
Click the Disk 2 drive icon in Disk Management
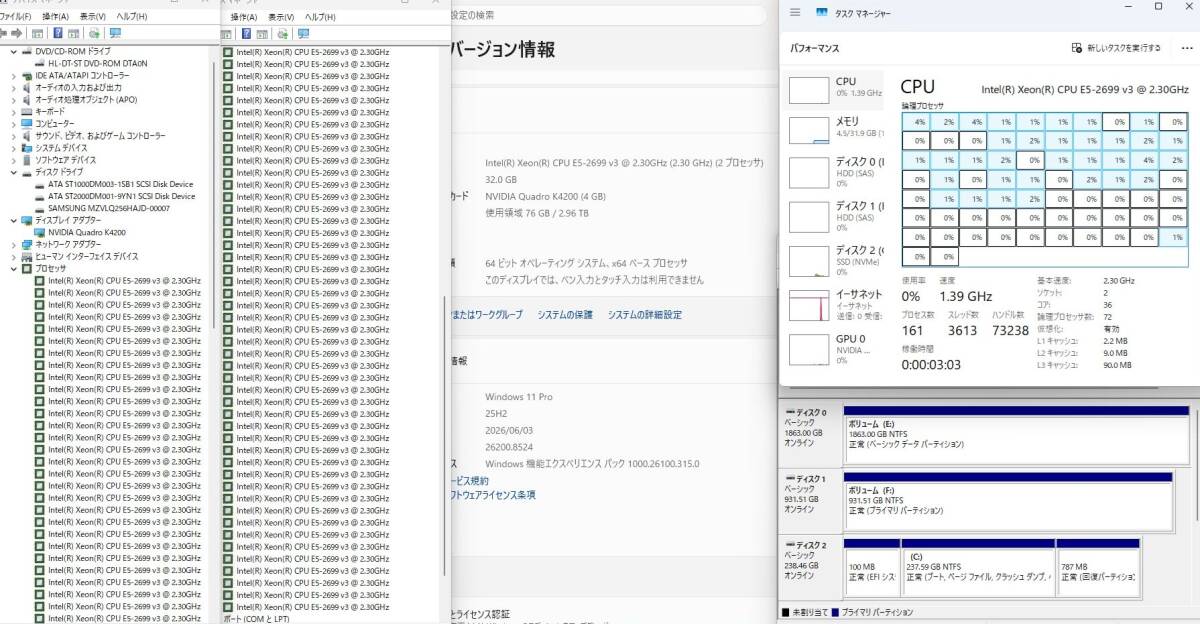tap(789, 544)
